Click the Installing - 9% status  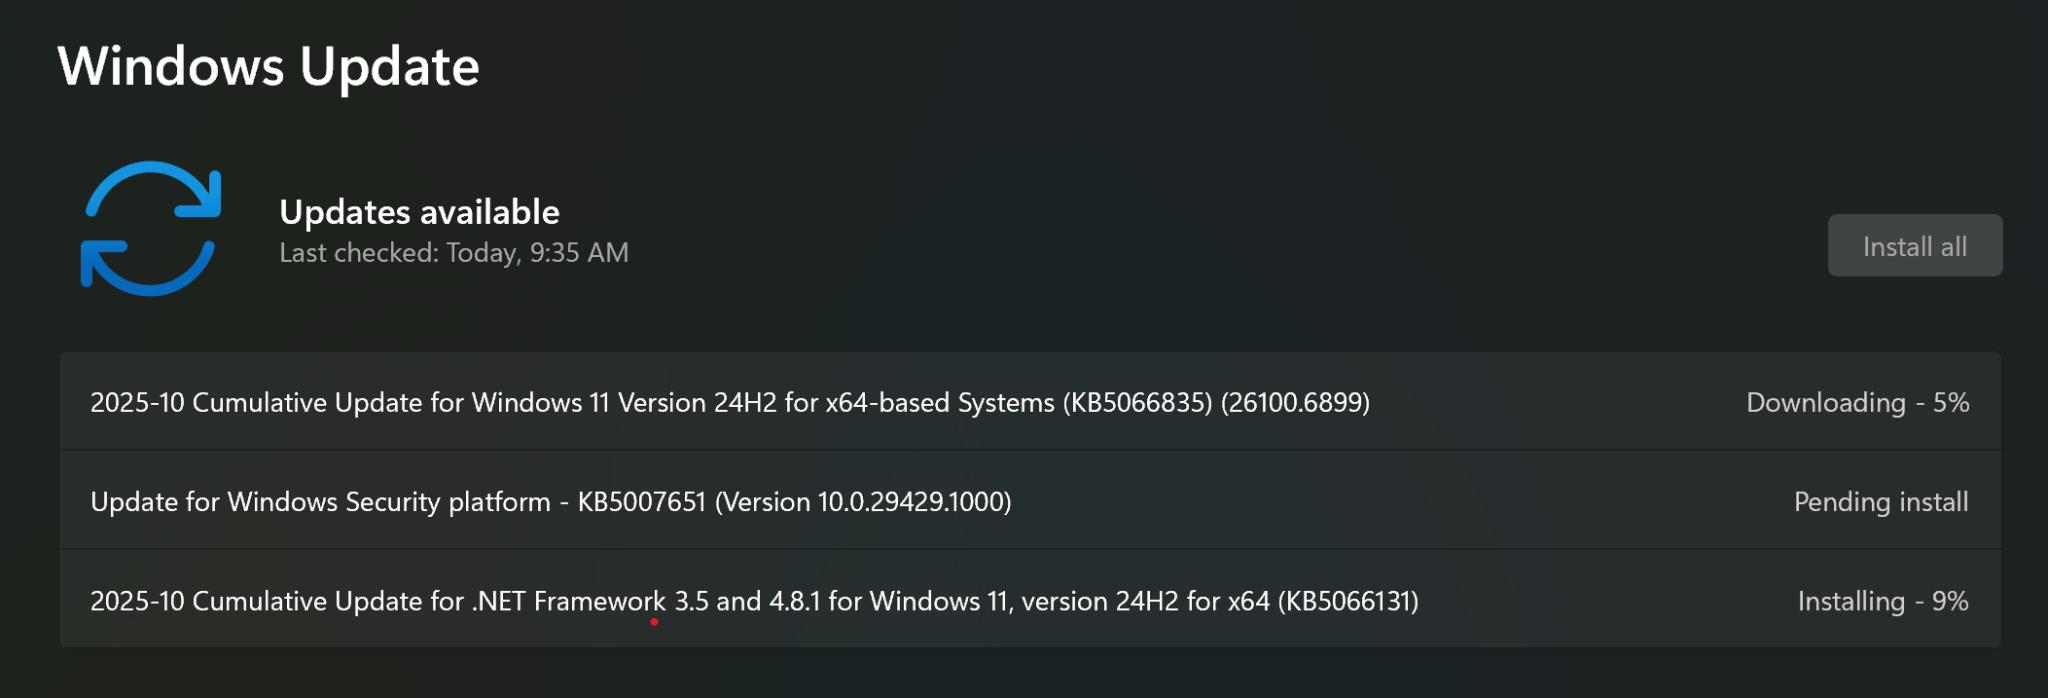[x=1882, y=601]
